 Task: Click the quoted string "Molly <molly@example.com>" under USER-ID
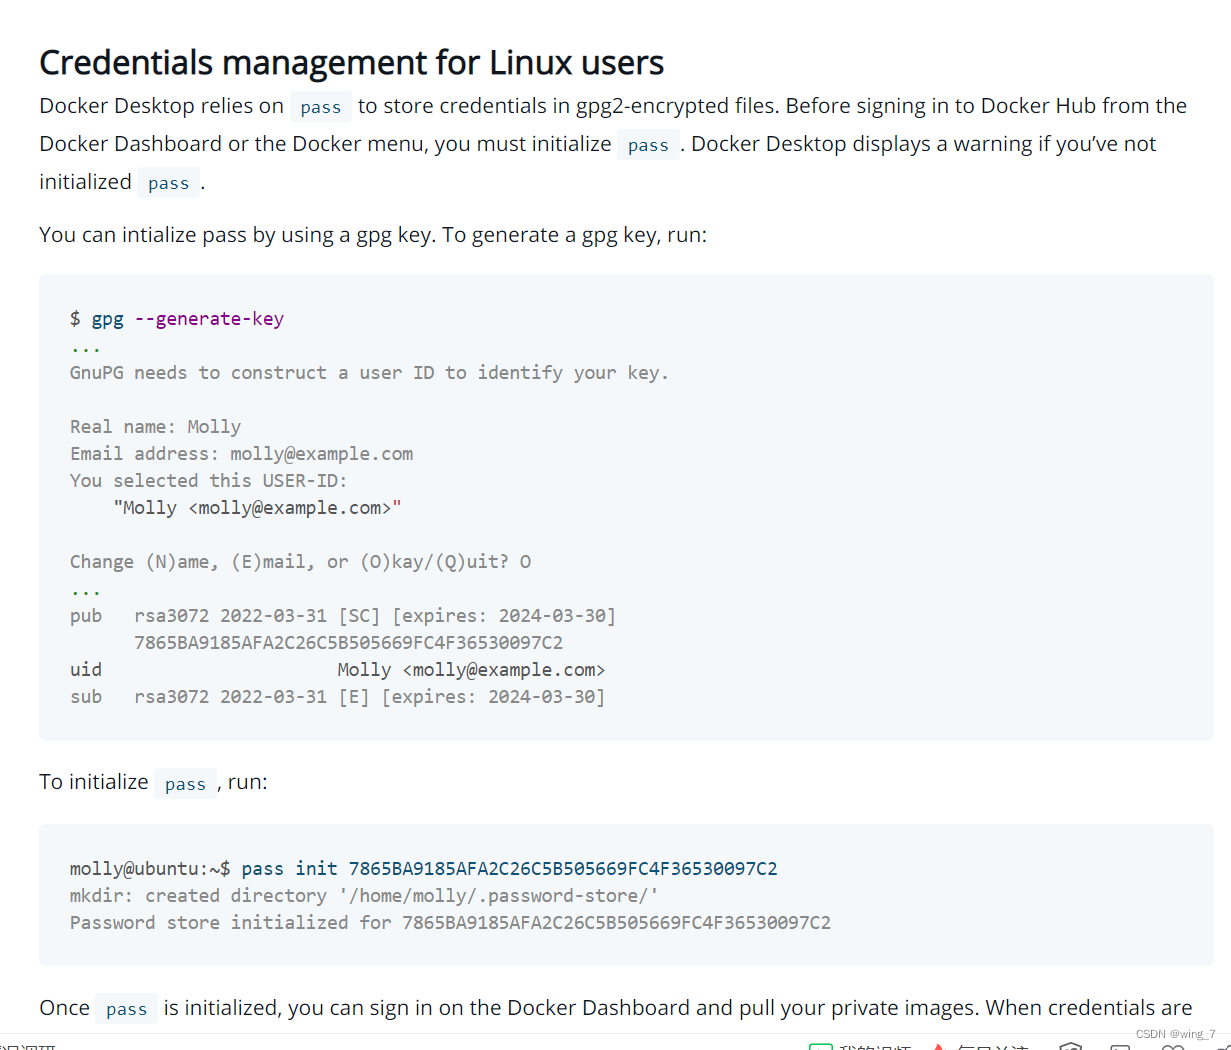(x=257, y=508)
